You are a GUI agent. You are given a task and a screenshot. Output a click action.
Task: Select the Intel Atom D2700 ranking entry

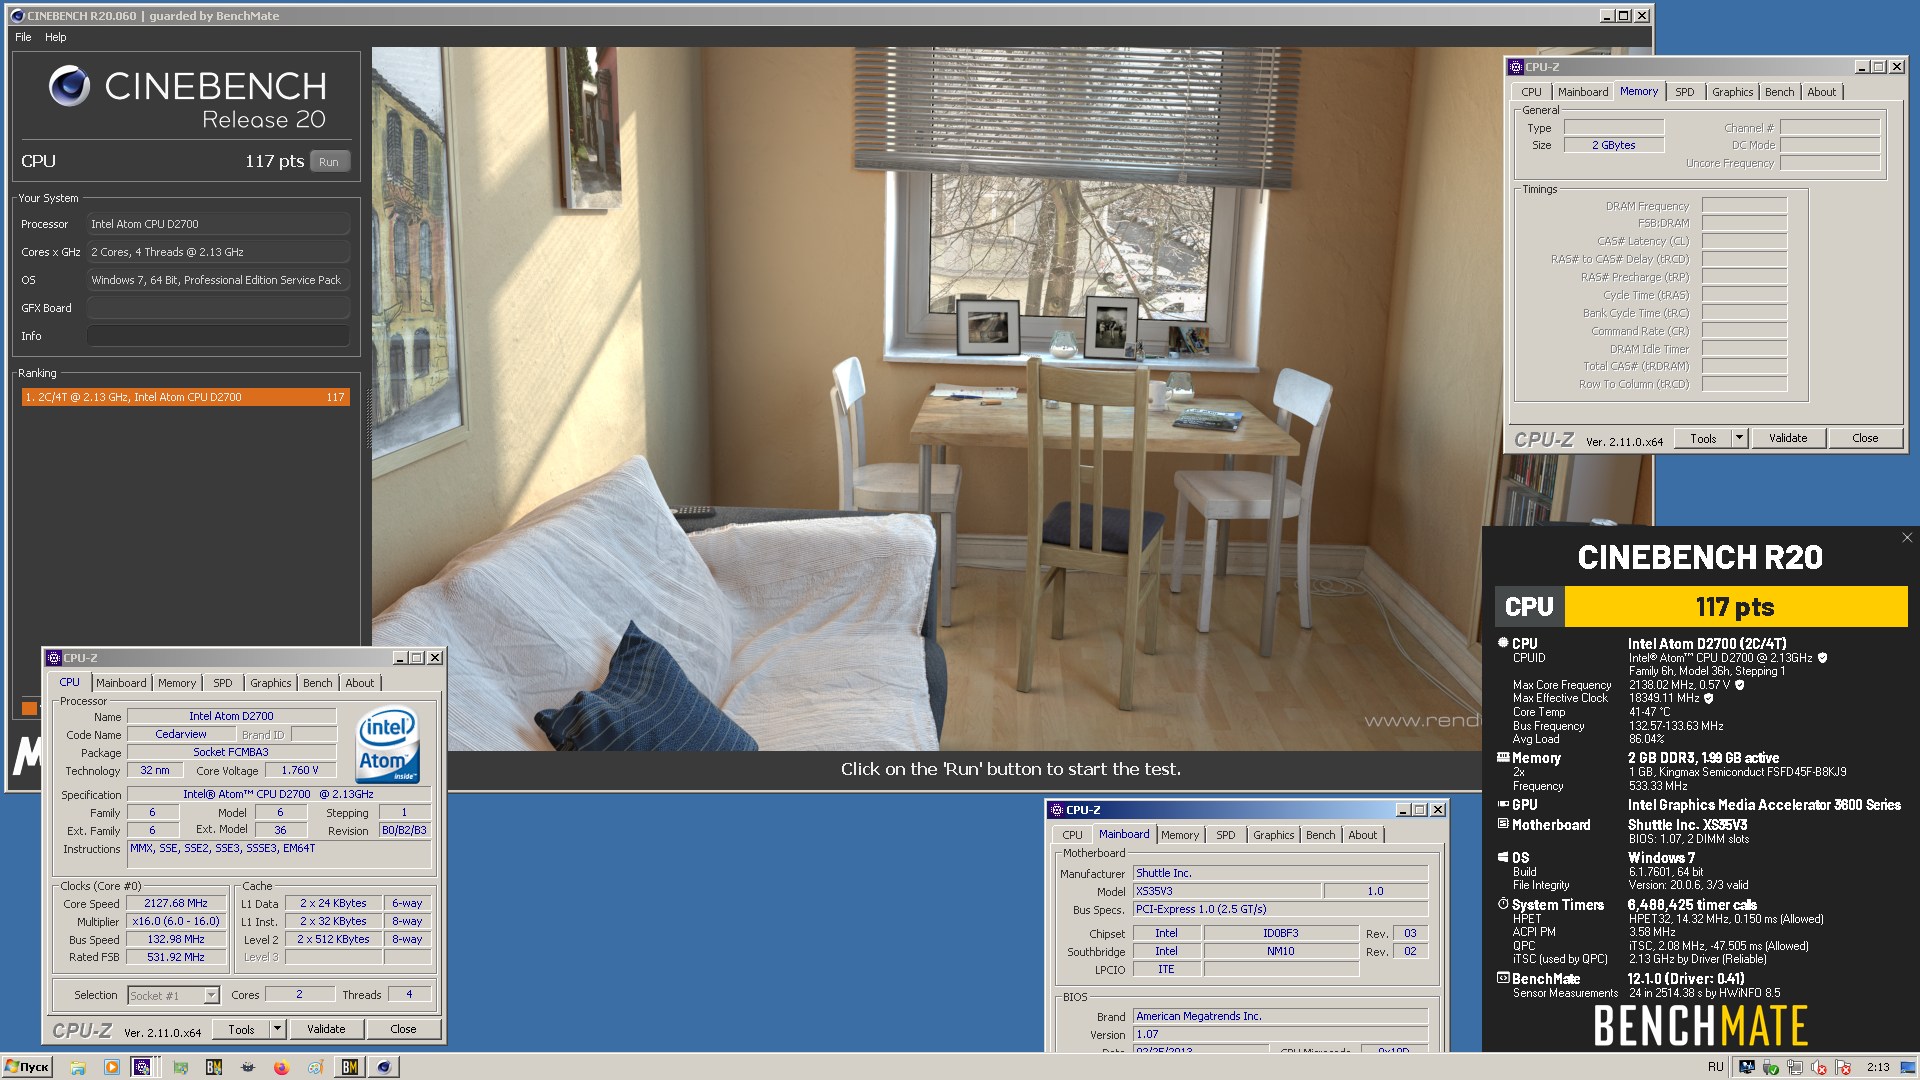pyautogui.click(x=185, y=397)
